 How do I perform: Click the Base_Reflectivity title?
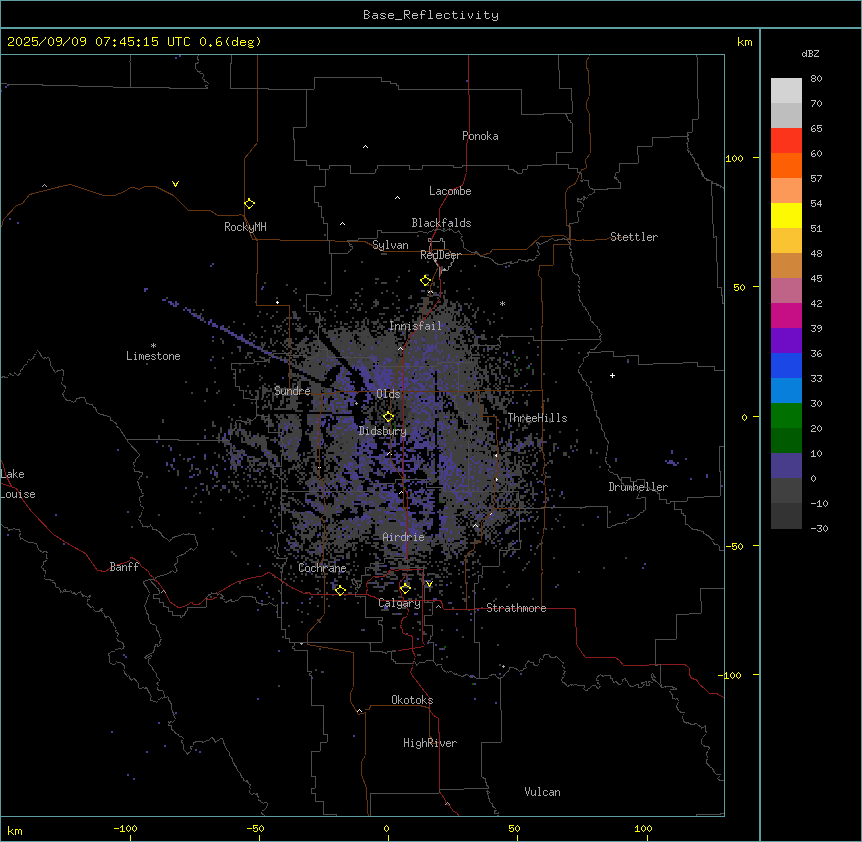click(x=431, y=15)
